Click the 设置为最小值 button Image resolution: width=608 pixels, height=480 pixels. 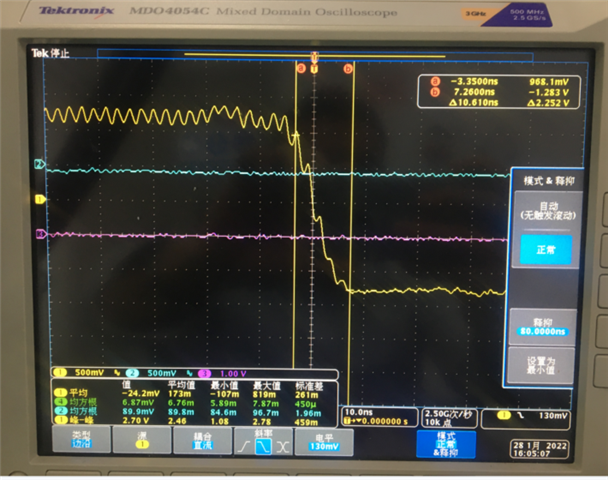(541, 365)
